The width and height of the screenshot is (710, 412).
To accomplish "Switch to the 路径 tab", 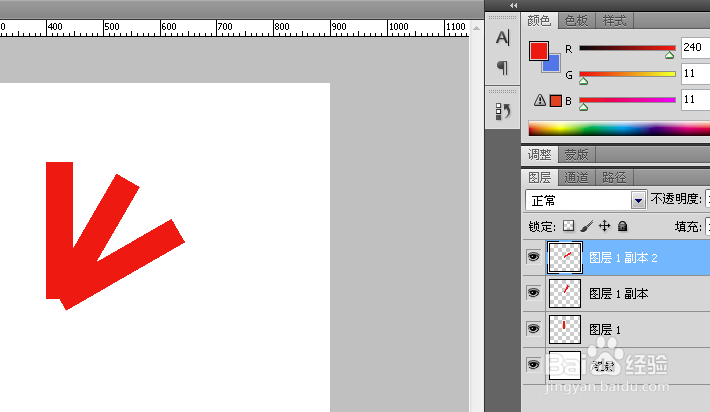I will tap(614, 177).
